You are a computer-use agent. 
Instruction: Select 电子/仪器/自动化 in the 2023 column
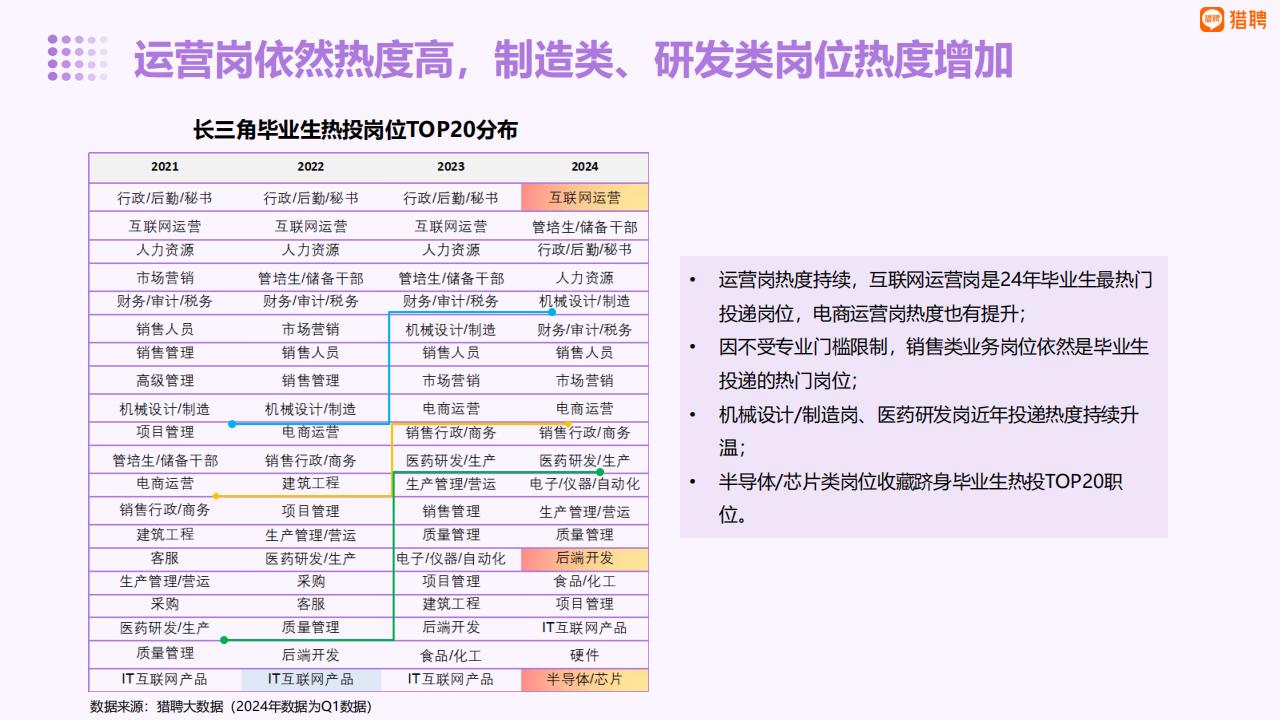point(451,558)
